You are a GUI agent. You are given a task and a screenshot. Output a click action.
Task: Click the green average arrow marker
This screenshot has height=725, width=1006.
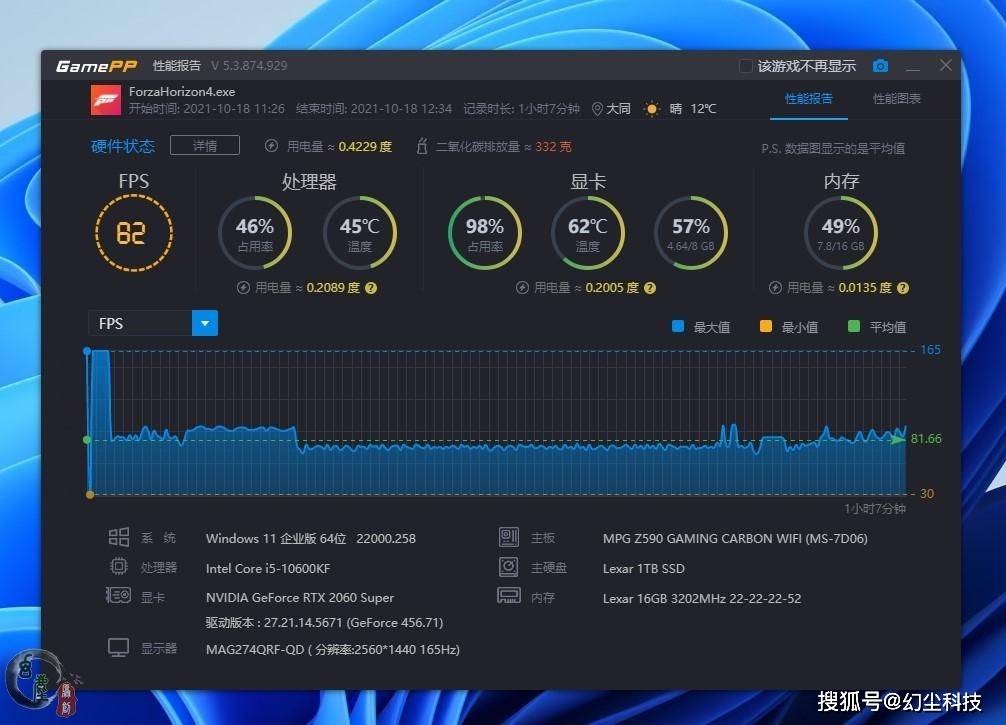coord(898,439)
